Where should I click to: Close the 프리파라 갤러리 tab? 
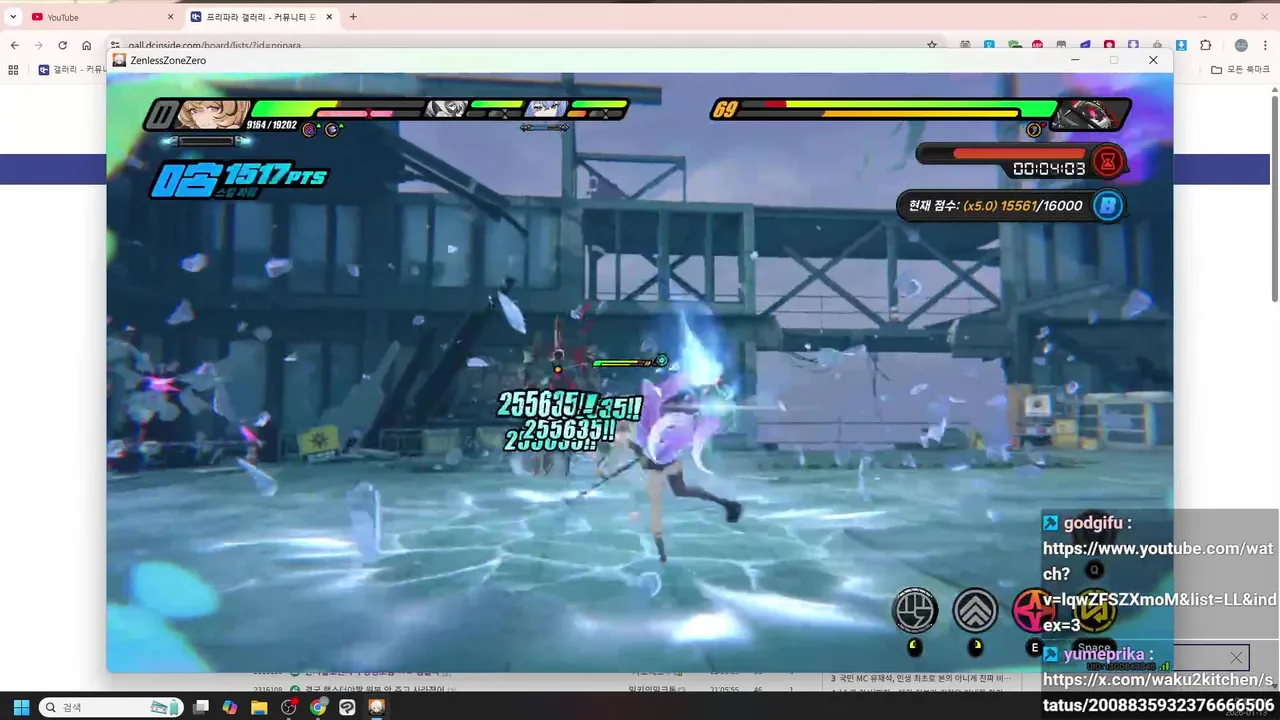pyautogui.click(x=329, y=17)
